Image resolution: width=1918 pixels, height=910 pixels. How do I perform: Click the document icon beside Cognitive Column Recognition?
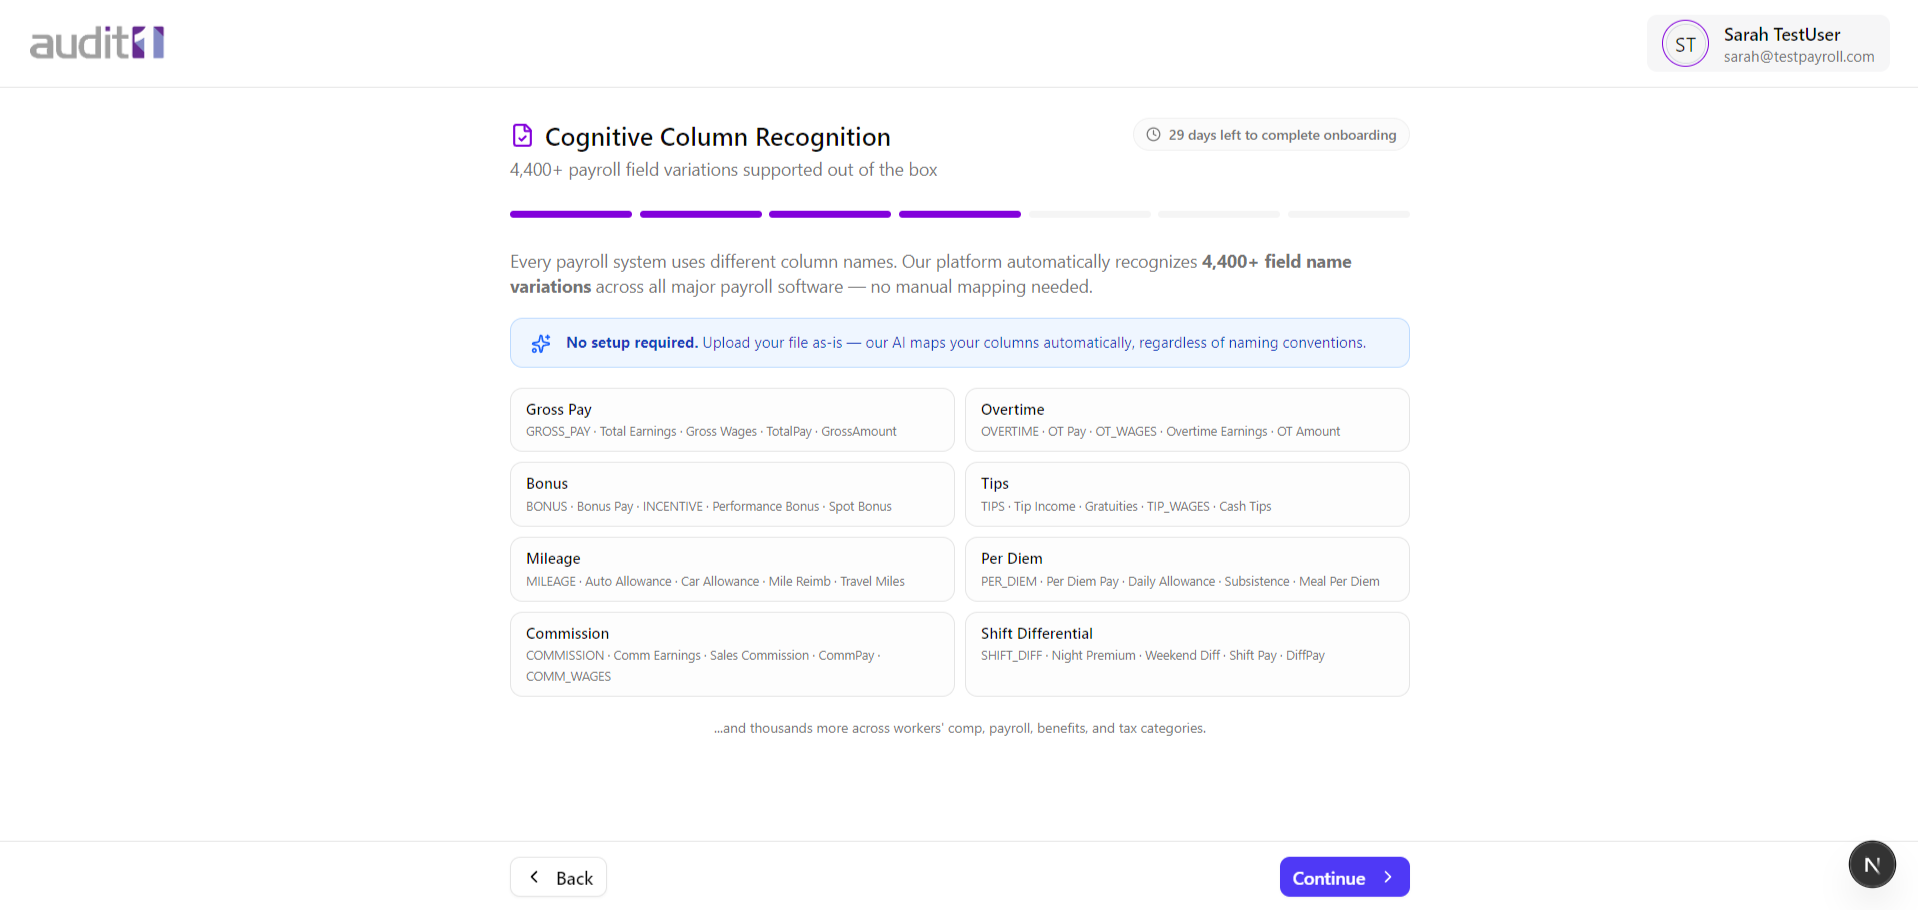pyautogui.click(x=522, y=135)
